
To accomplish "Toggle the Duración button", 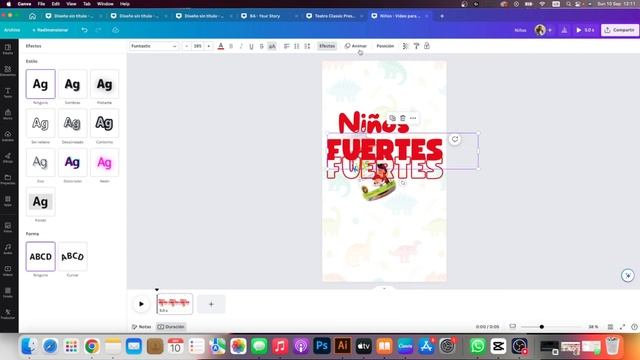I will click(171, 327).
